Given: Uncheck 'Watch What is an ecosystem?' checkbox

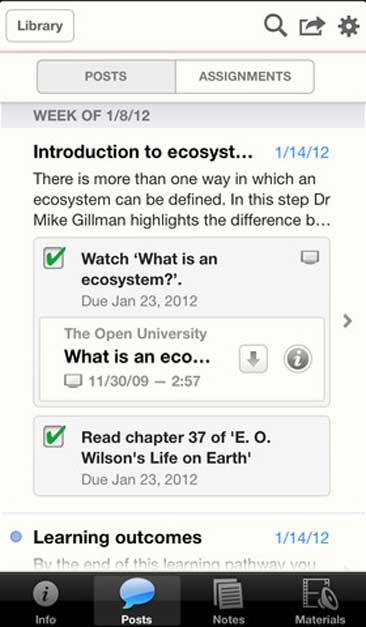Looking at the screenshot, I should point(54,258).
